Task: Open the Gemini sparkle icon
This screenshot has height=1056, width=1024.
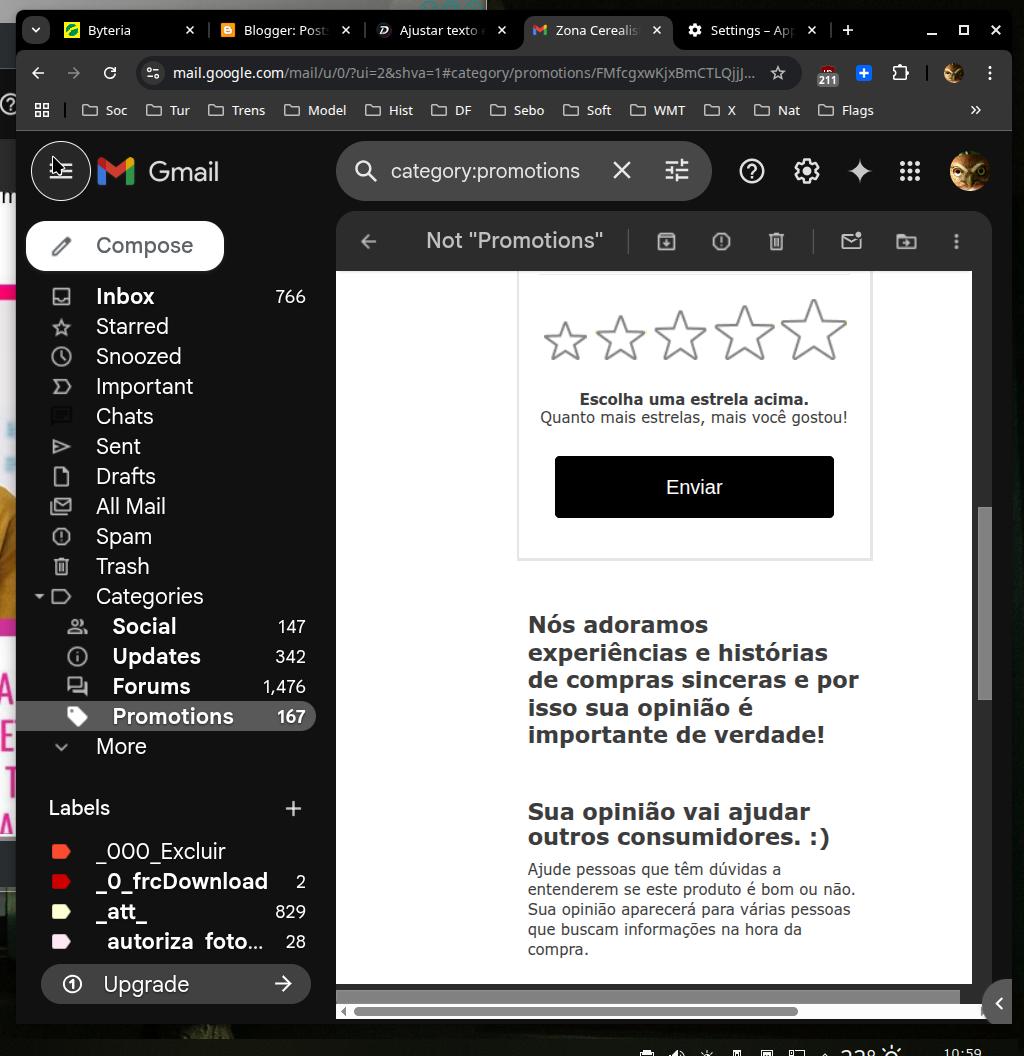Action: pos(860,171)
